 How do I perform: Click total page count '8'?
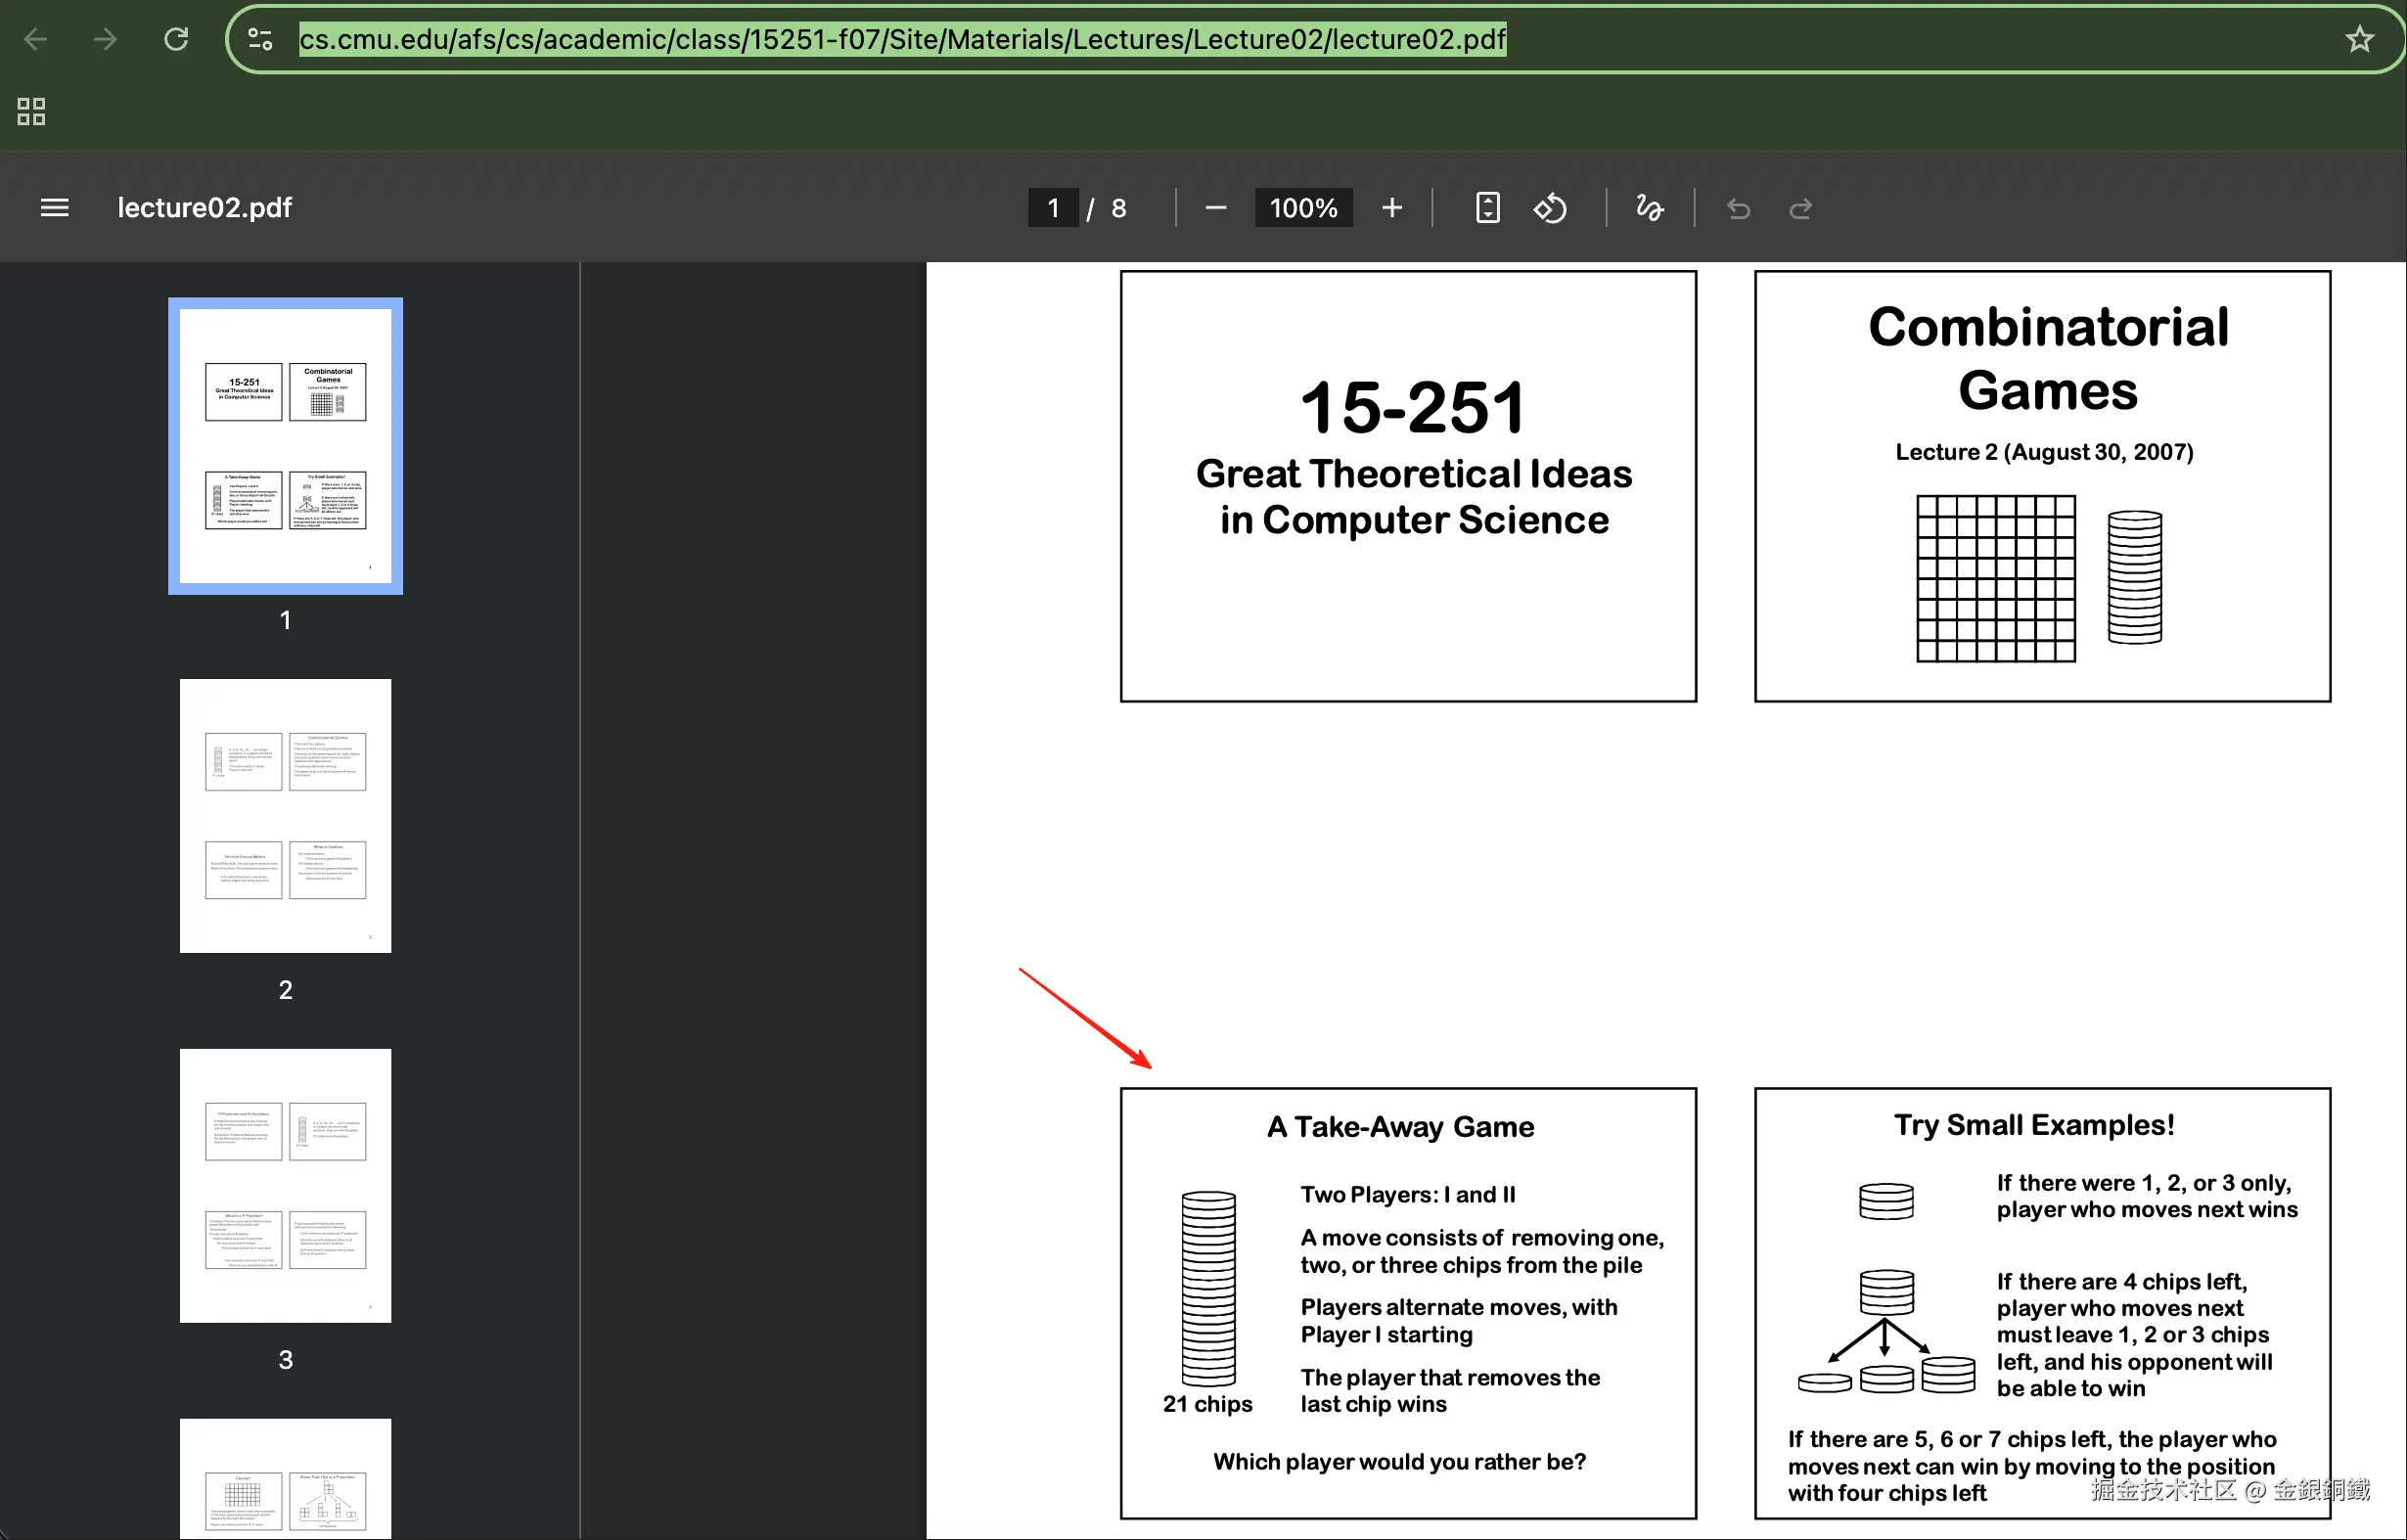coord(1119,208)
